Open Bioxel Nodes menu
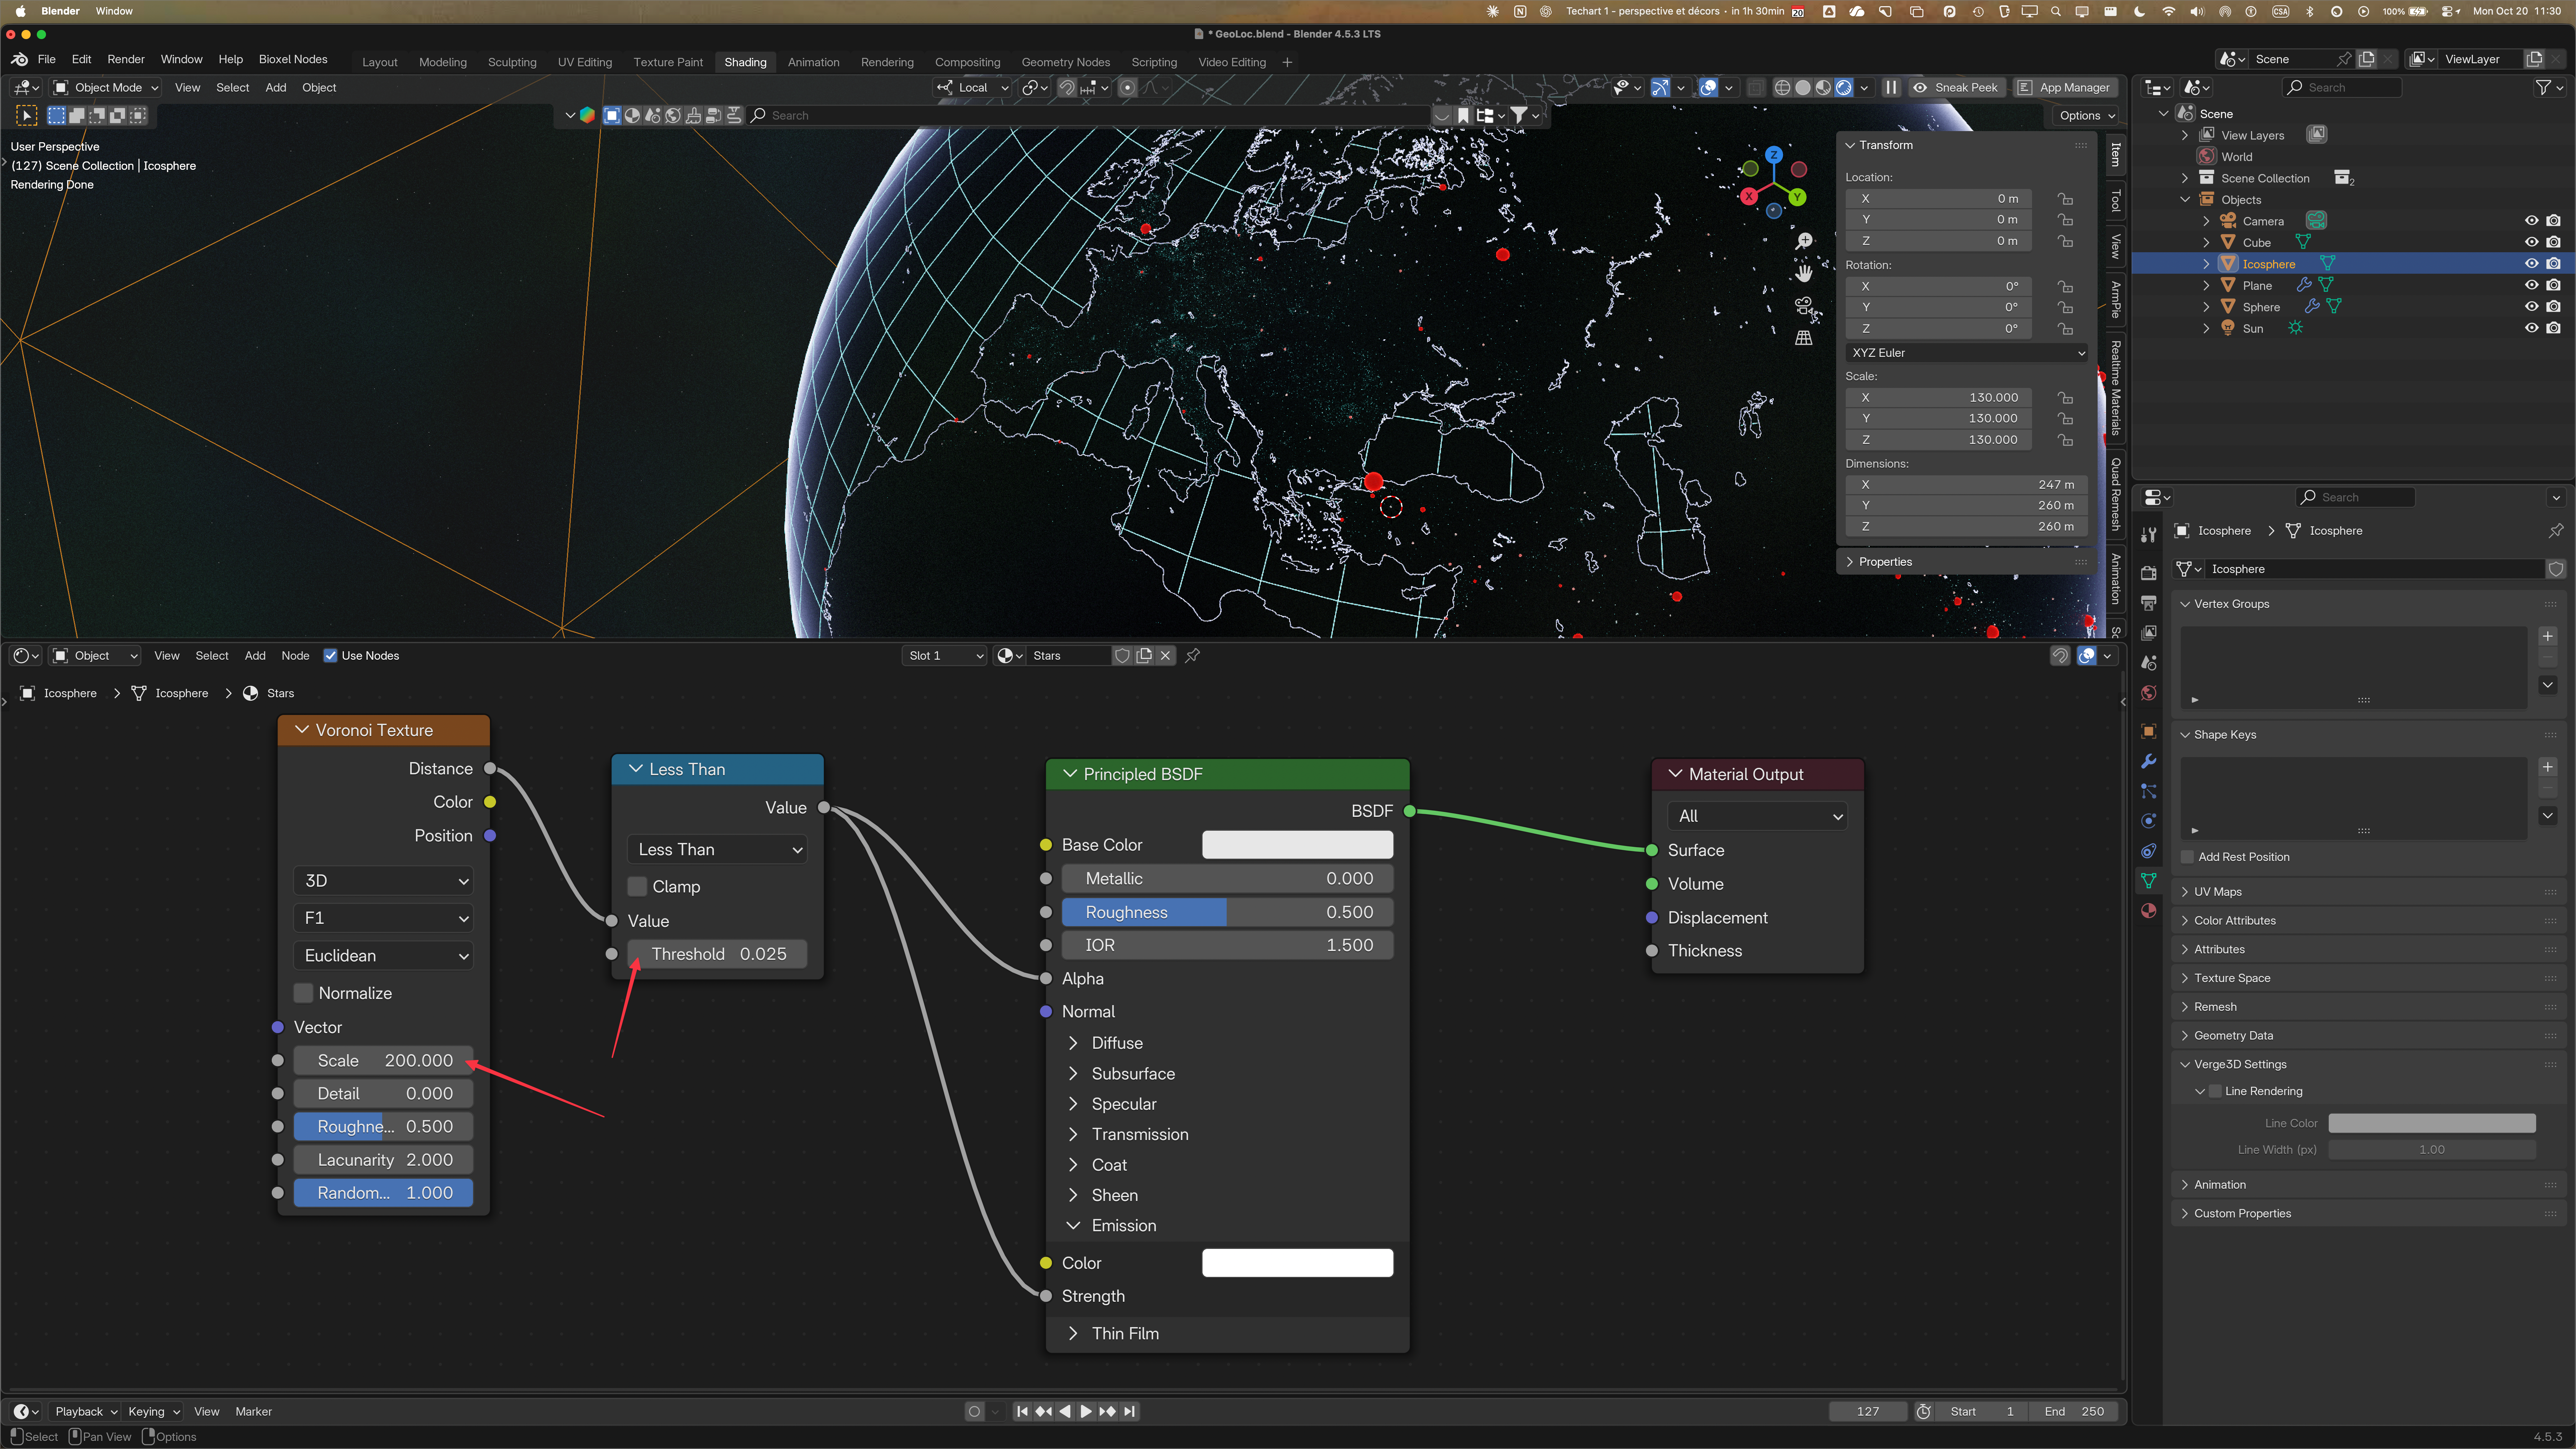The image size is (2576, 1449). pos(293,59)
